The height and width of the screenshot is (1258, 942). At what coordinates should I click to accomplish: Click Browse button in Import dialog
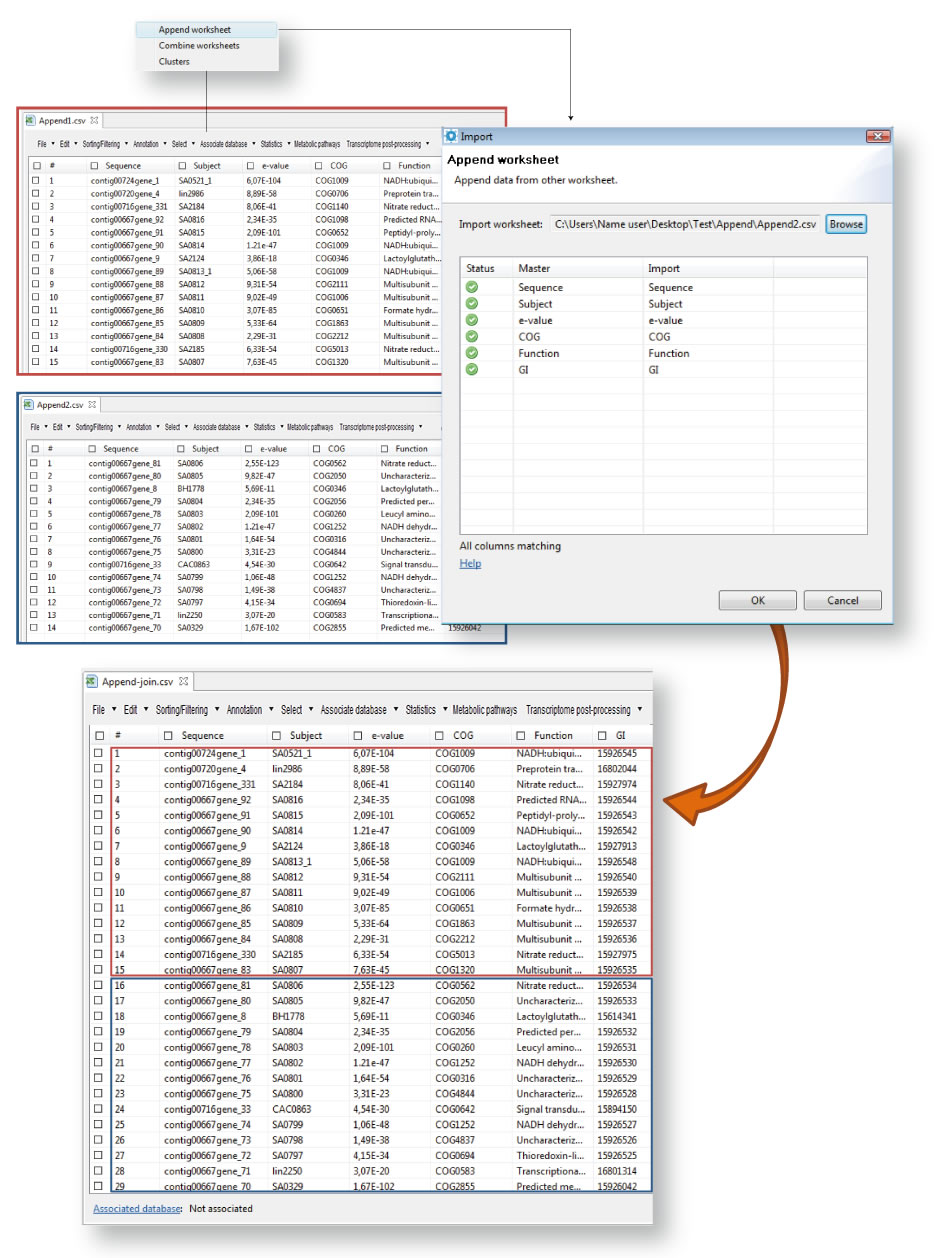(845, 224)
